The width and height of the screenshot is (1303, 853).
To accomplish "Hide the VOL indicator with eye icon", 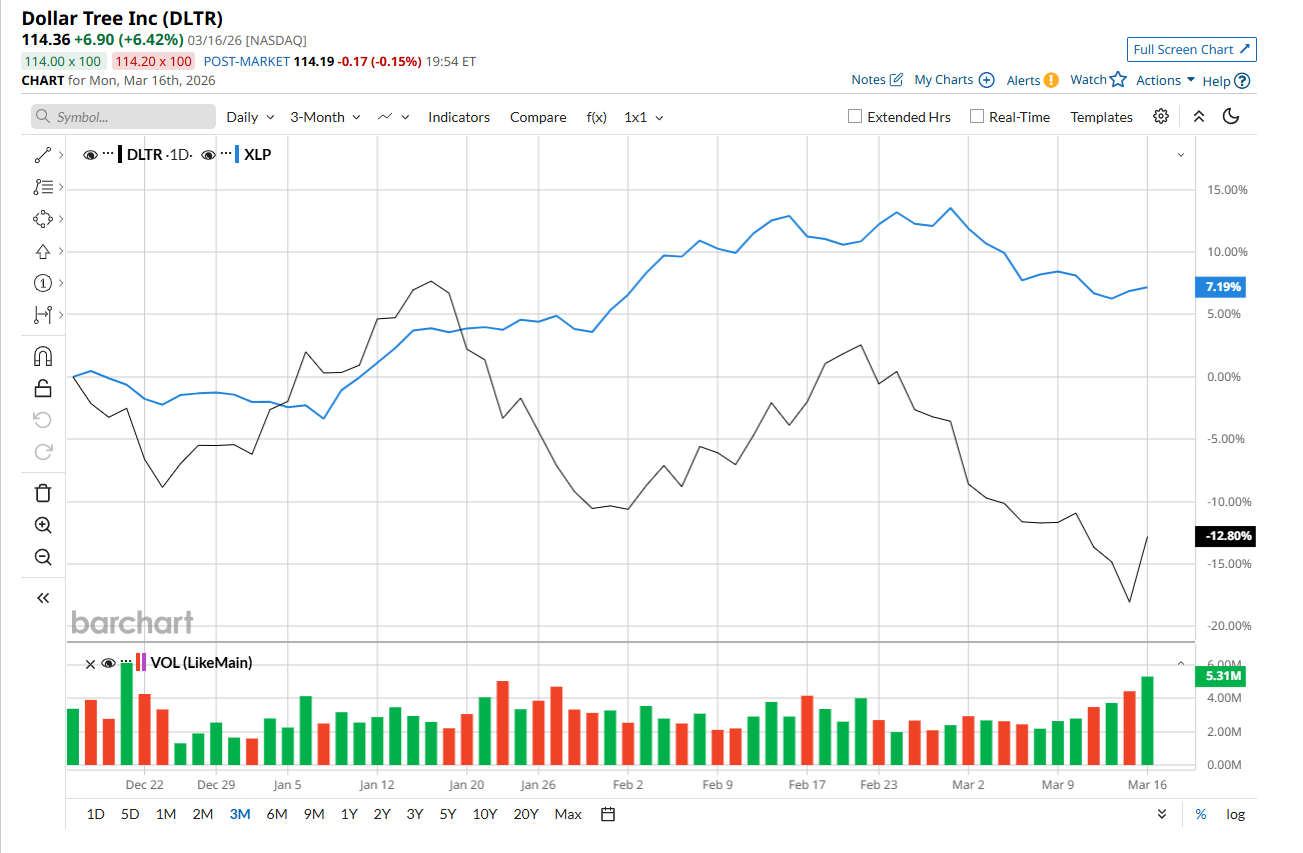I will pos(109,663).
